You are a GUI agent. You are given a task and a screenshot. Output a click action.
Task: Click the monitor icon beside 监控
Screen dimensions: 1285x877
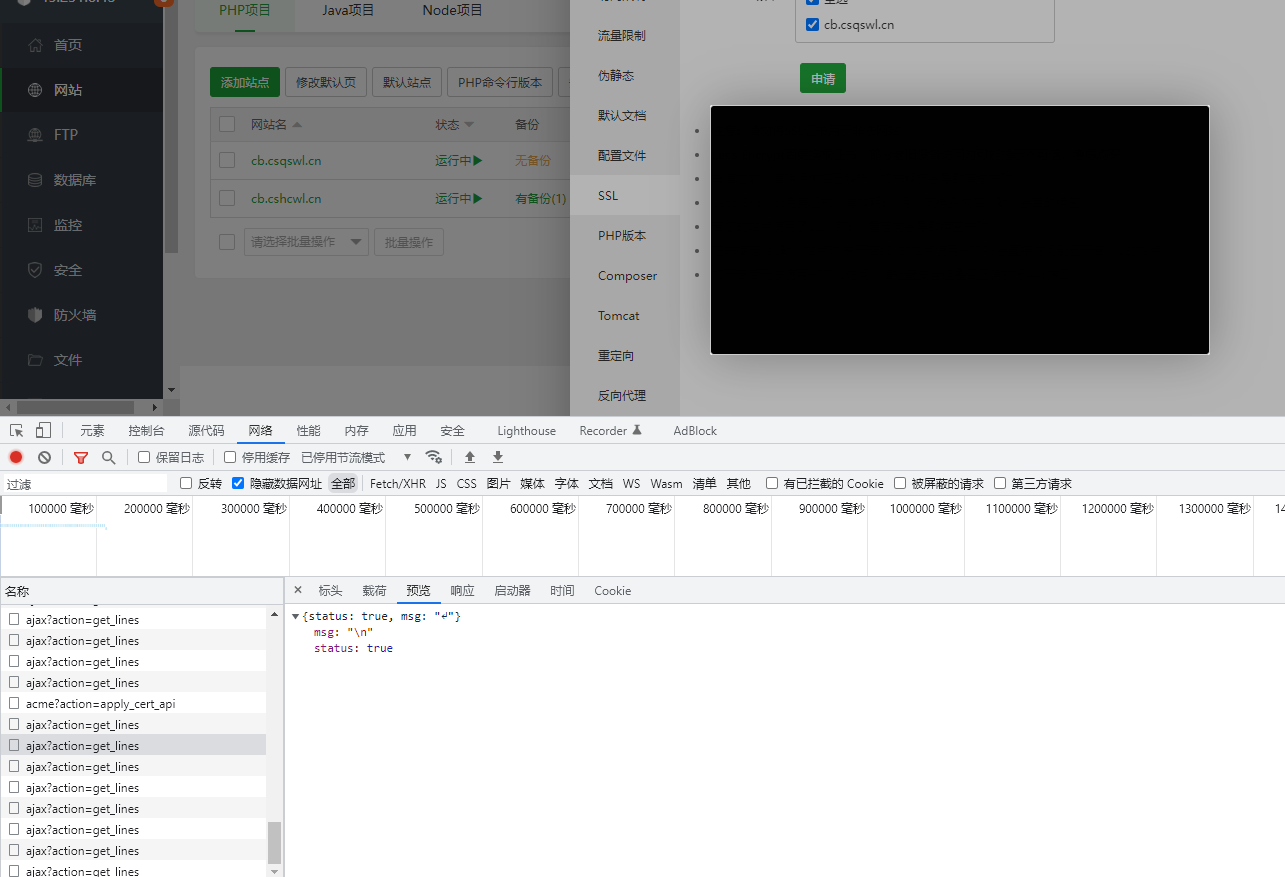click(35, 225)
